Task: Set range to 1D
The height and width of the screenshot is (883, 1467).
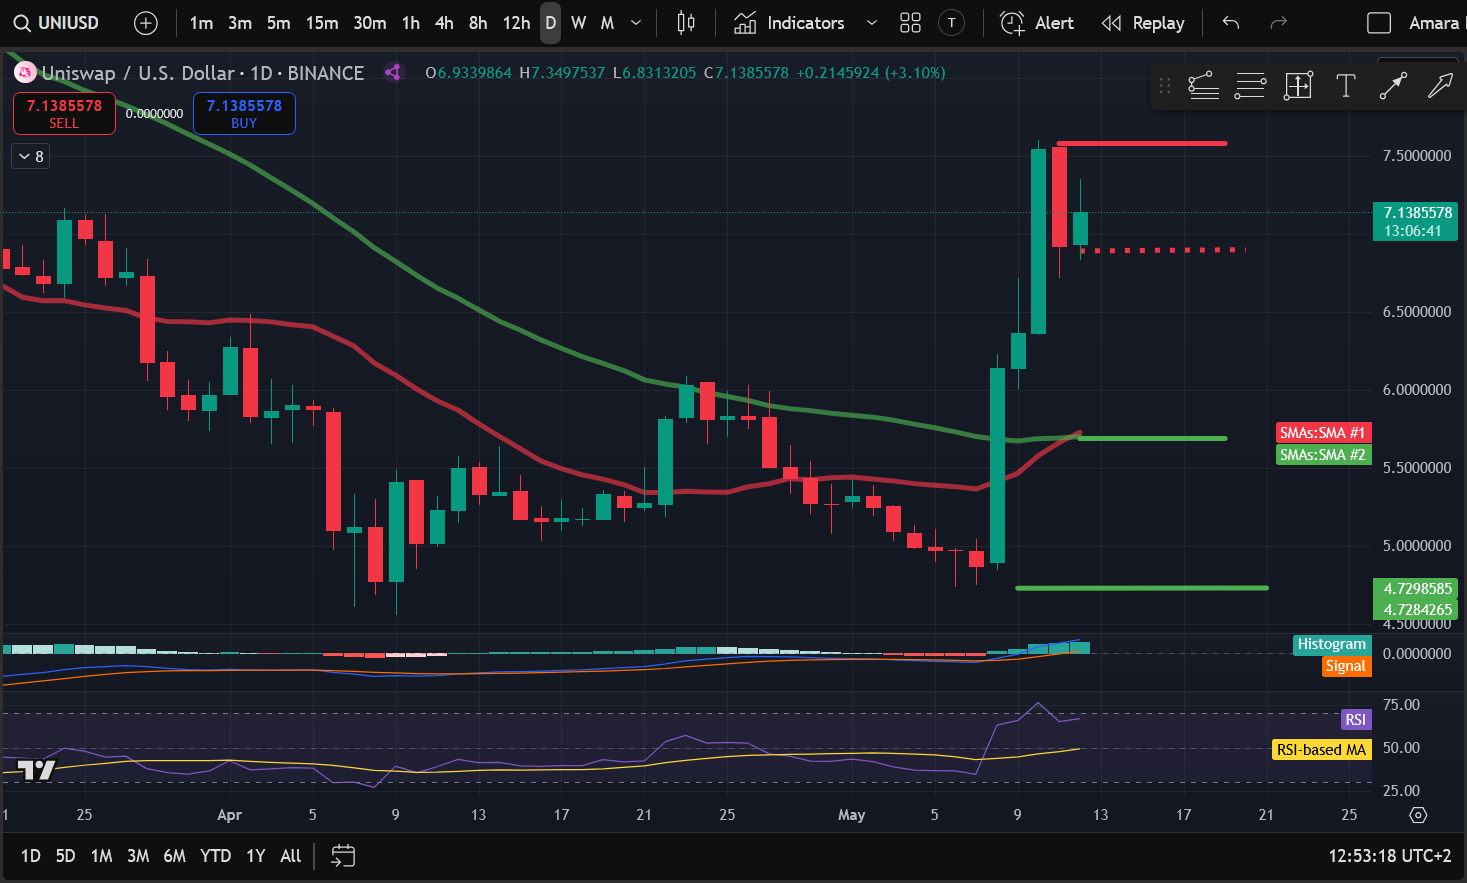Action: (x=31, y=856)
